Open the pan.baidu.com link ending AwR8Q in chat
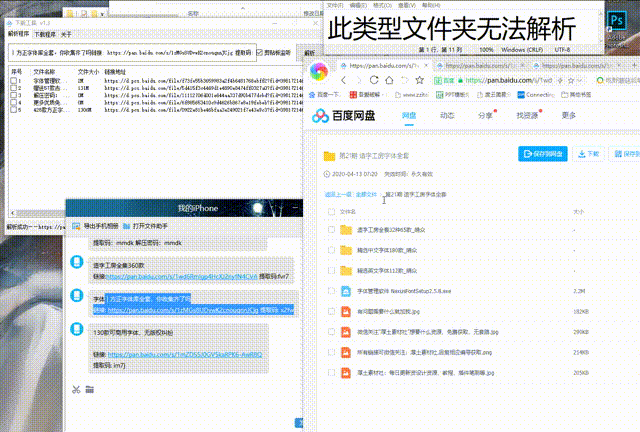The width and height of the screenshot is (640, 432). pos(185,355)
